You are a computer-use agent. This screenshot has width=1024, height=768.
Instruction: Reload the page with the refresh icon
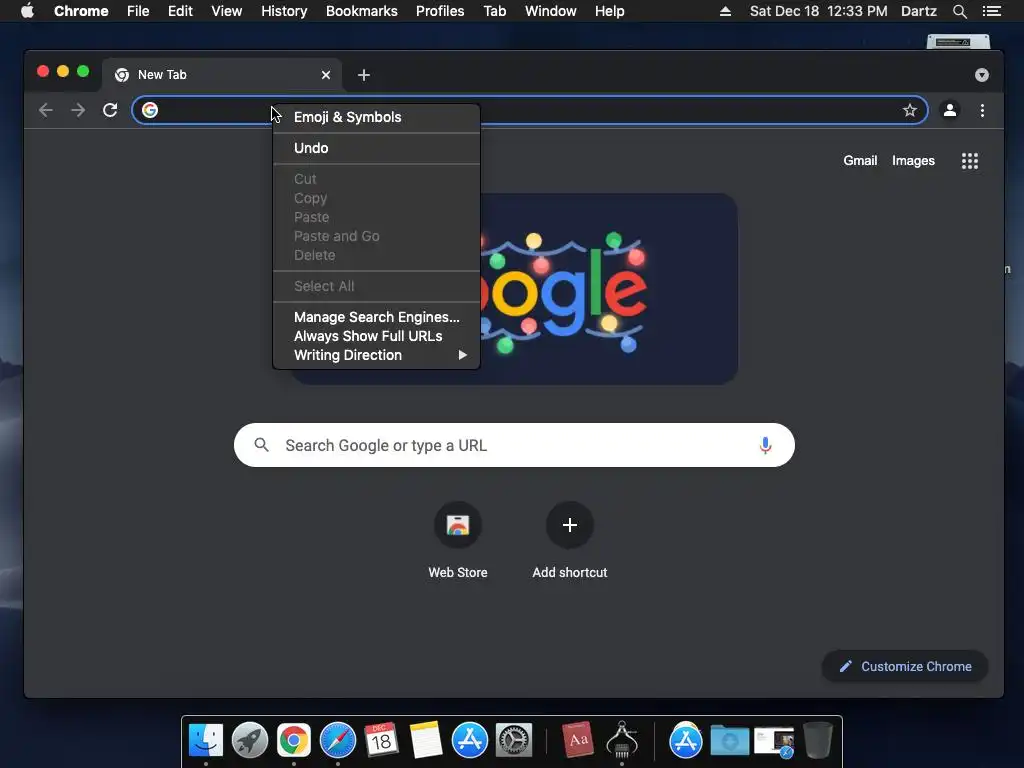pos(110,110)
